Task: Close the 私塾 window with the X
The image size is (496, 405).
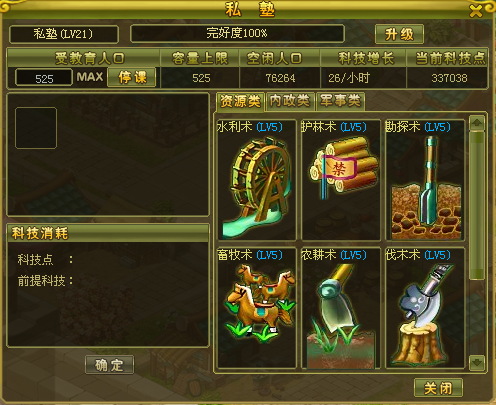Action: tap(476, 11)
